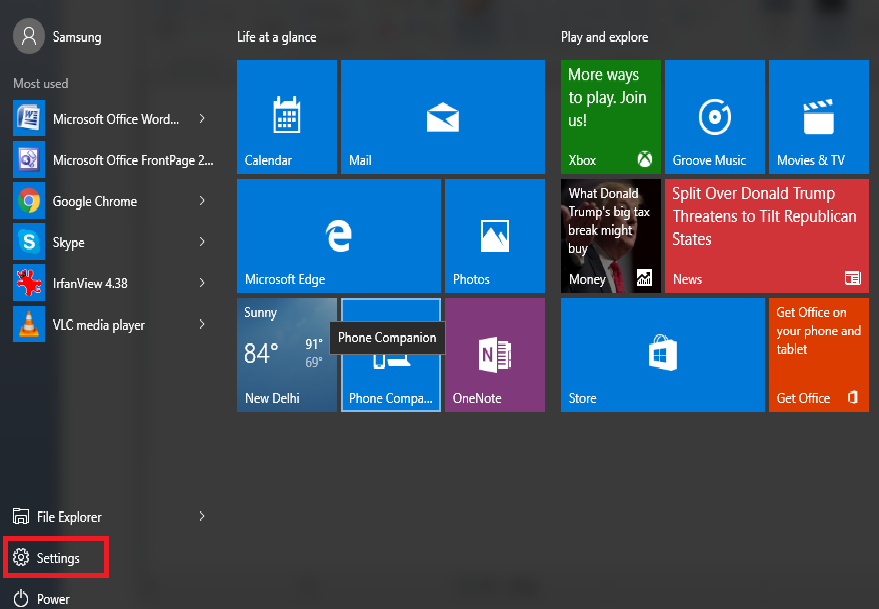Click the Power option
879x609 pixels.
coord(52,599)
